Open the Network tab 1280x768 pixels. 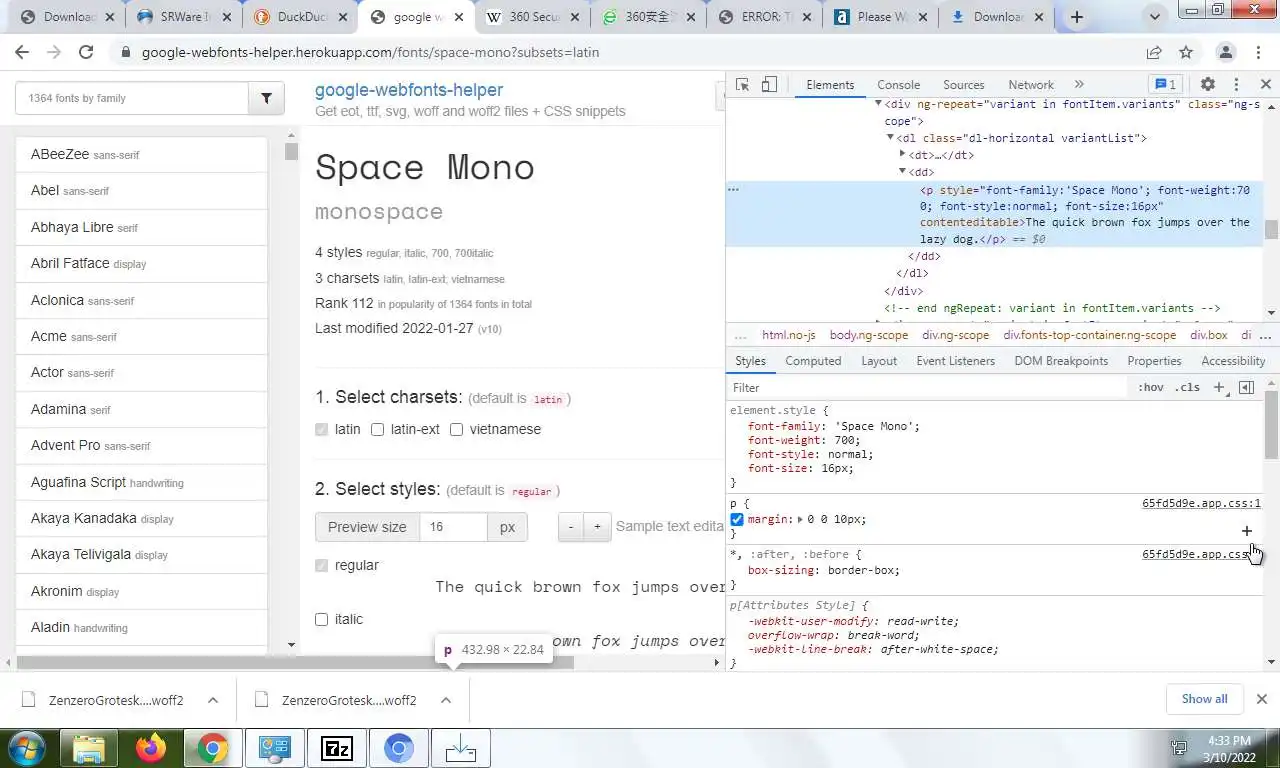pos(1031,85)
